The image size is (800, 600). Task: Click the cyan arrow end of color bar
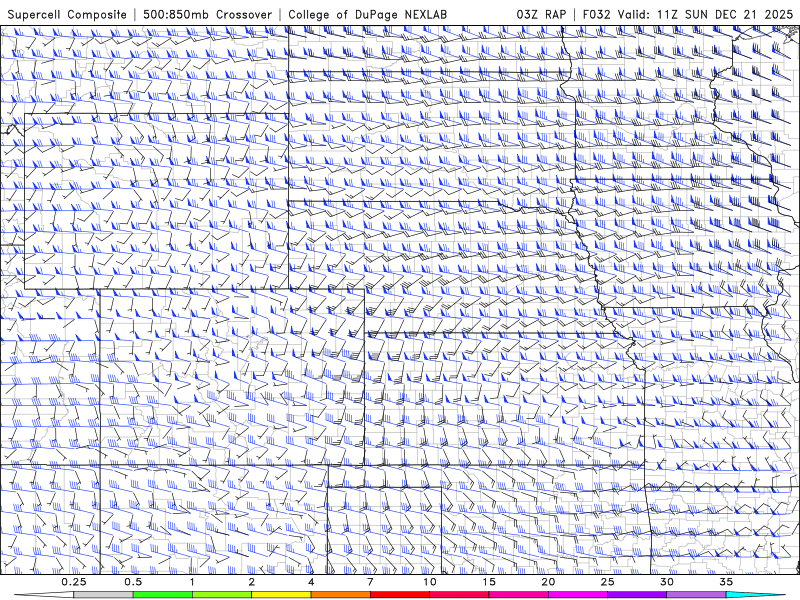click(x=755, y=595)
